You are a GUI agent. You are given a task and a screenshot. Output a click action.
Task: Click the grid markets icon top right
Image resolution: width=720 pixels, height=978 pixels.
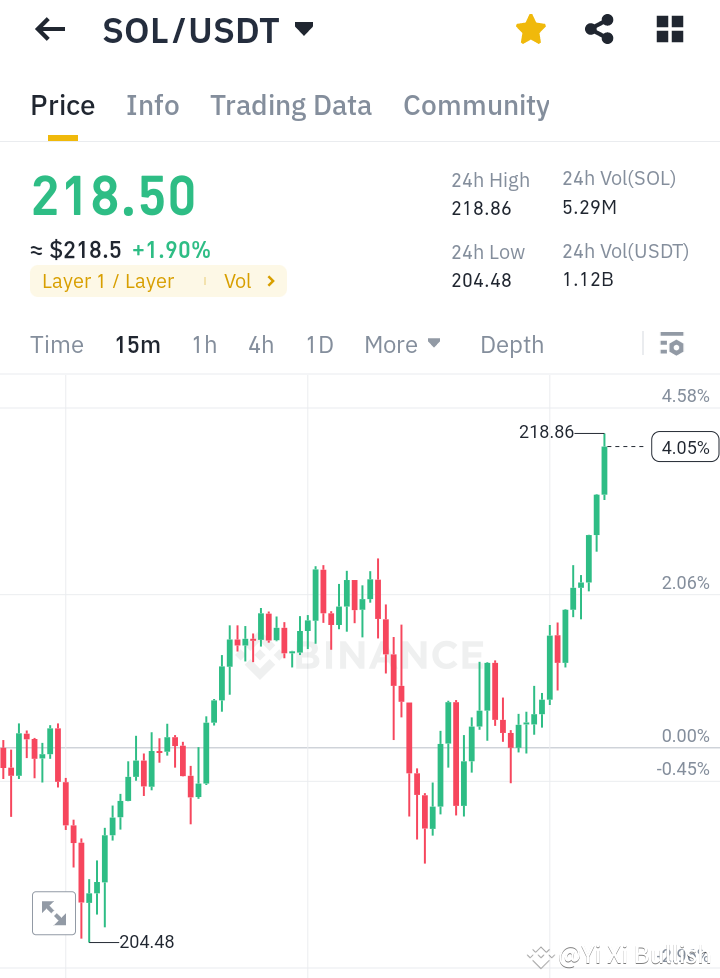point(669,30)
